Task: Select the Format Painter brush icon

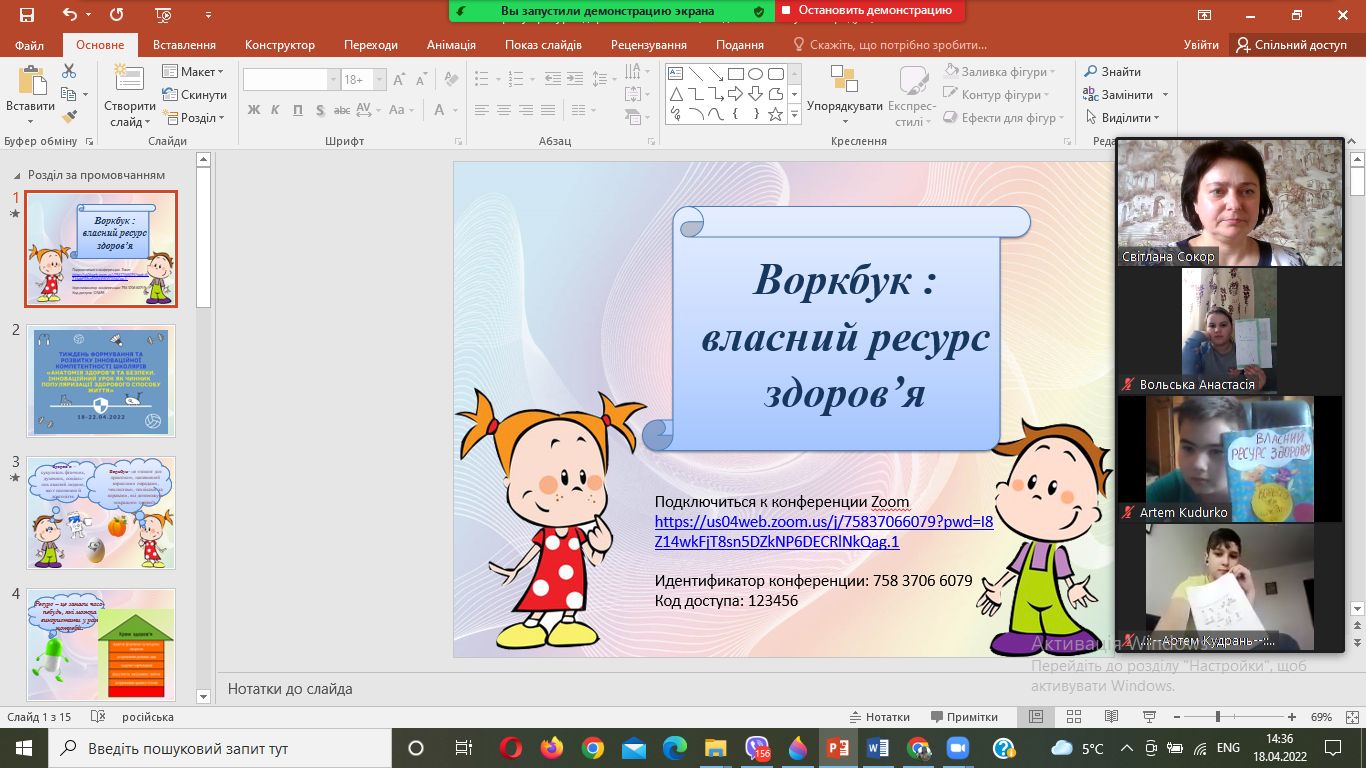Action: coord(69,118)
